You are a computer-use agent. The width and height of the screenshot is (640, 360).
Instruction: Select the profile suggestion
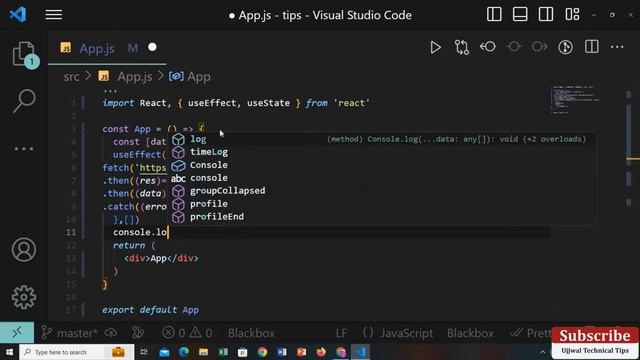tap(384, 204)
